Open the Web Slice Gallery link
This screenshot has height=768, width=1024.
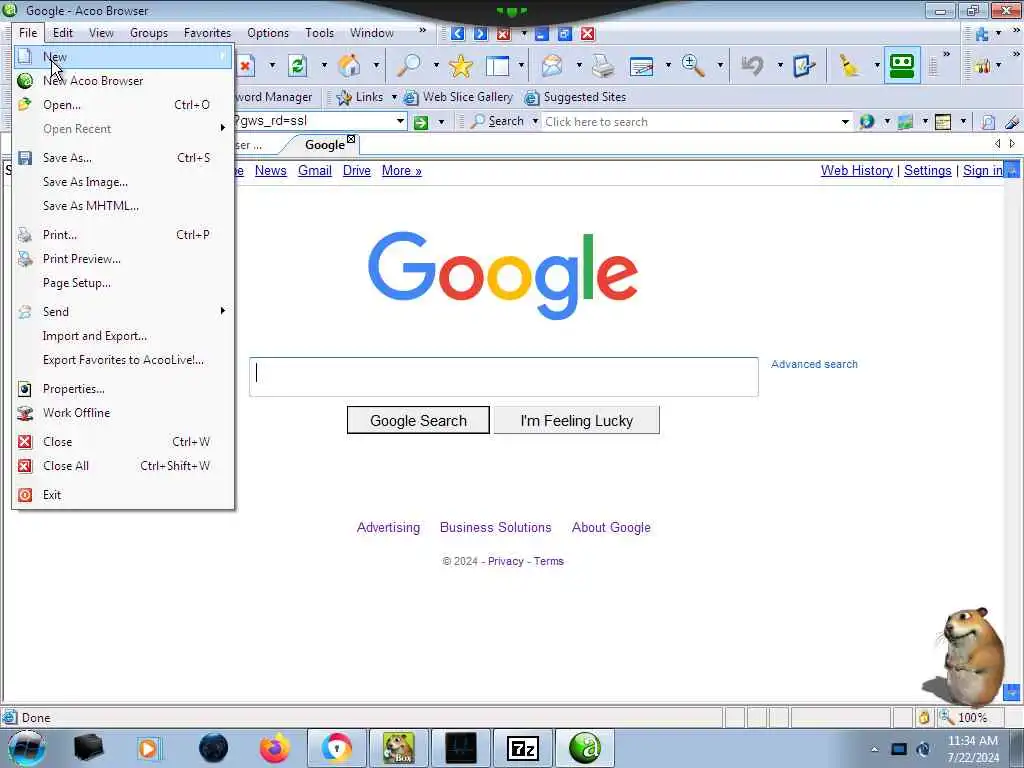pos(459,97)
